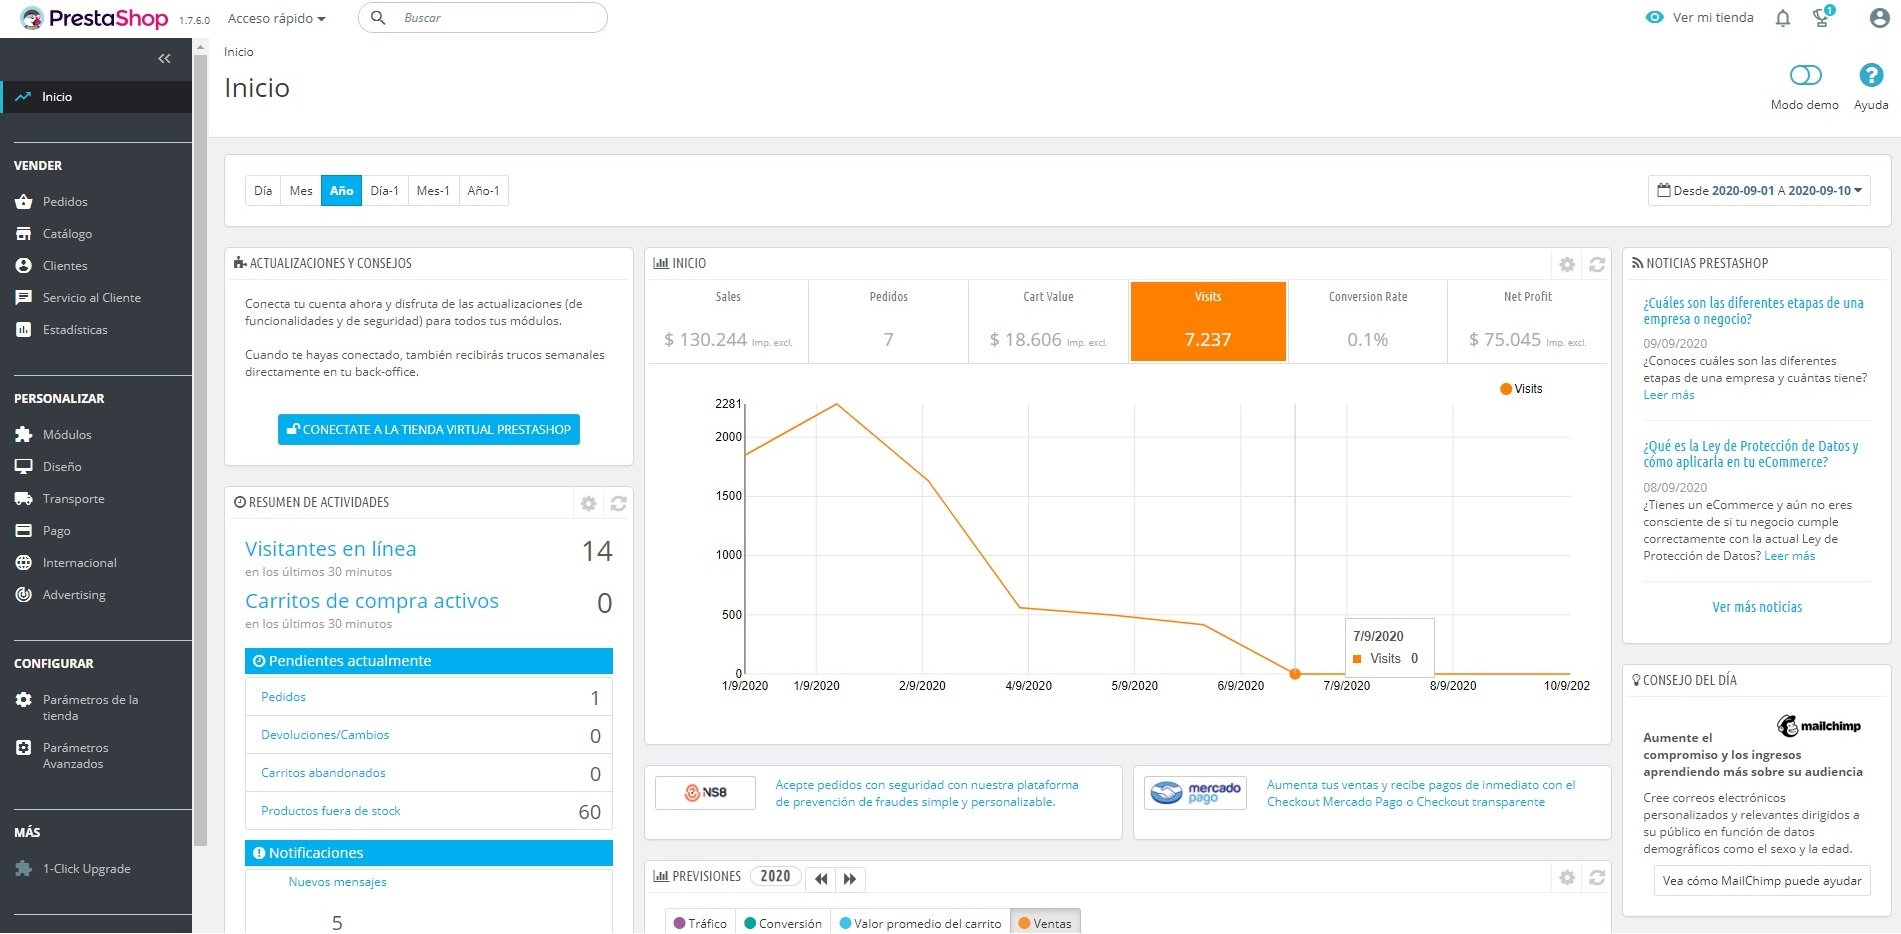
Task: Click the orange Visits legend marker
Action: click(x=1505, y=389)
